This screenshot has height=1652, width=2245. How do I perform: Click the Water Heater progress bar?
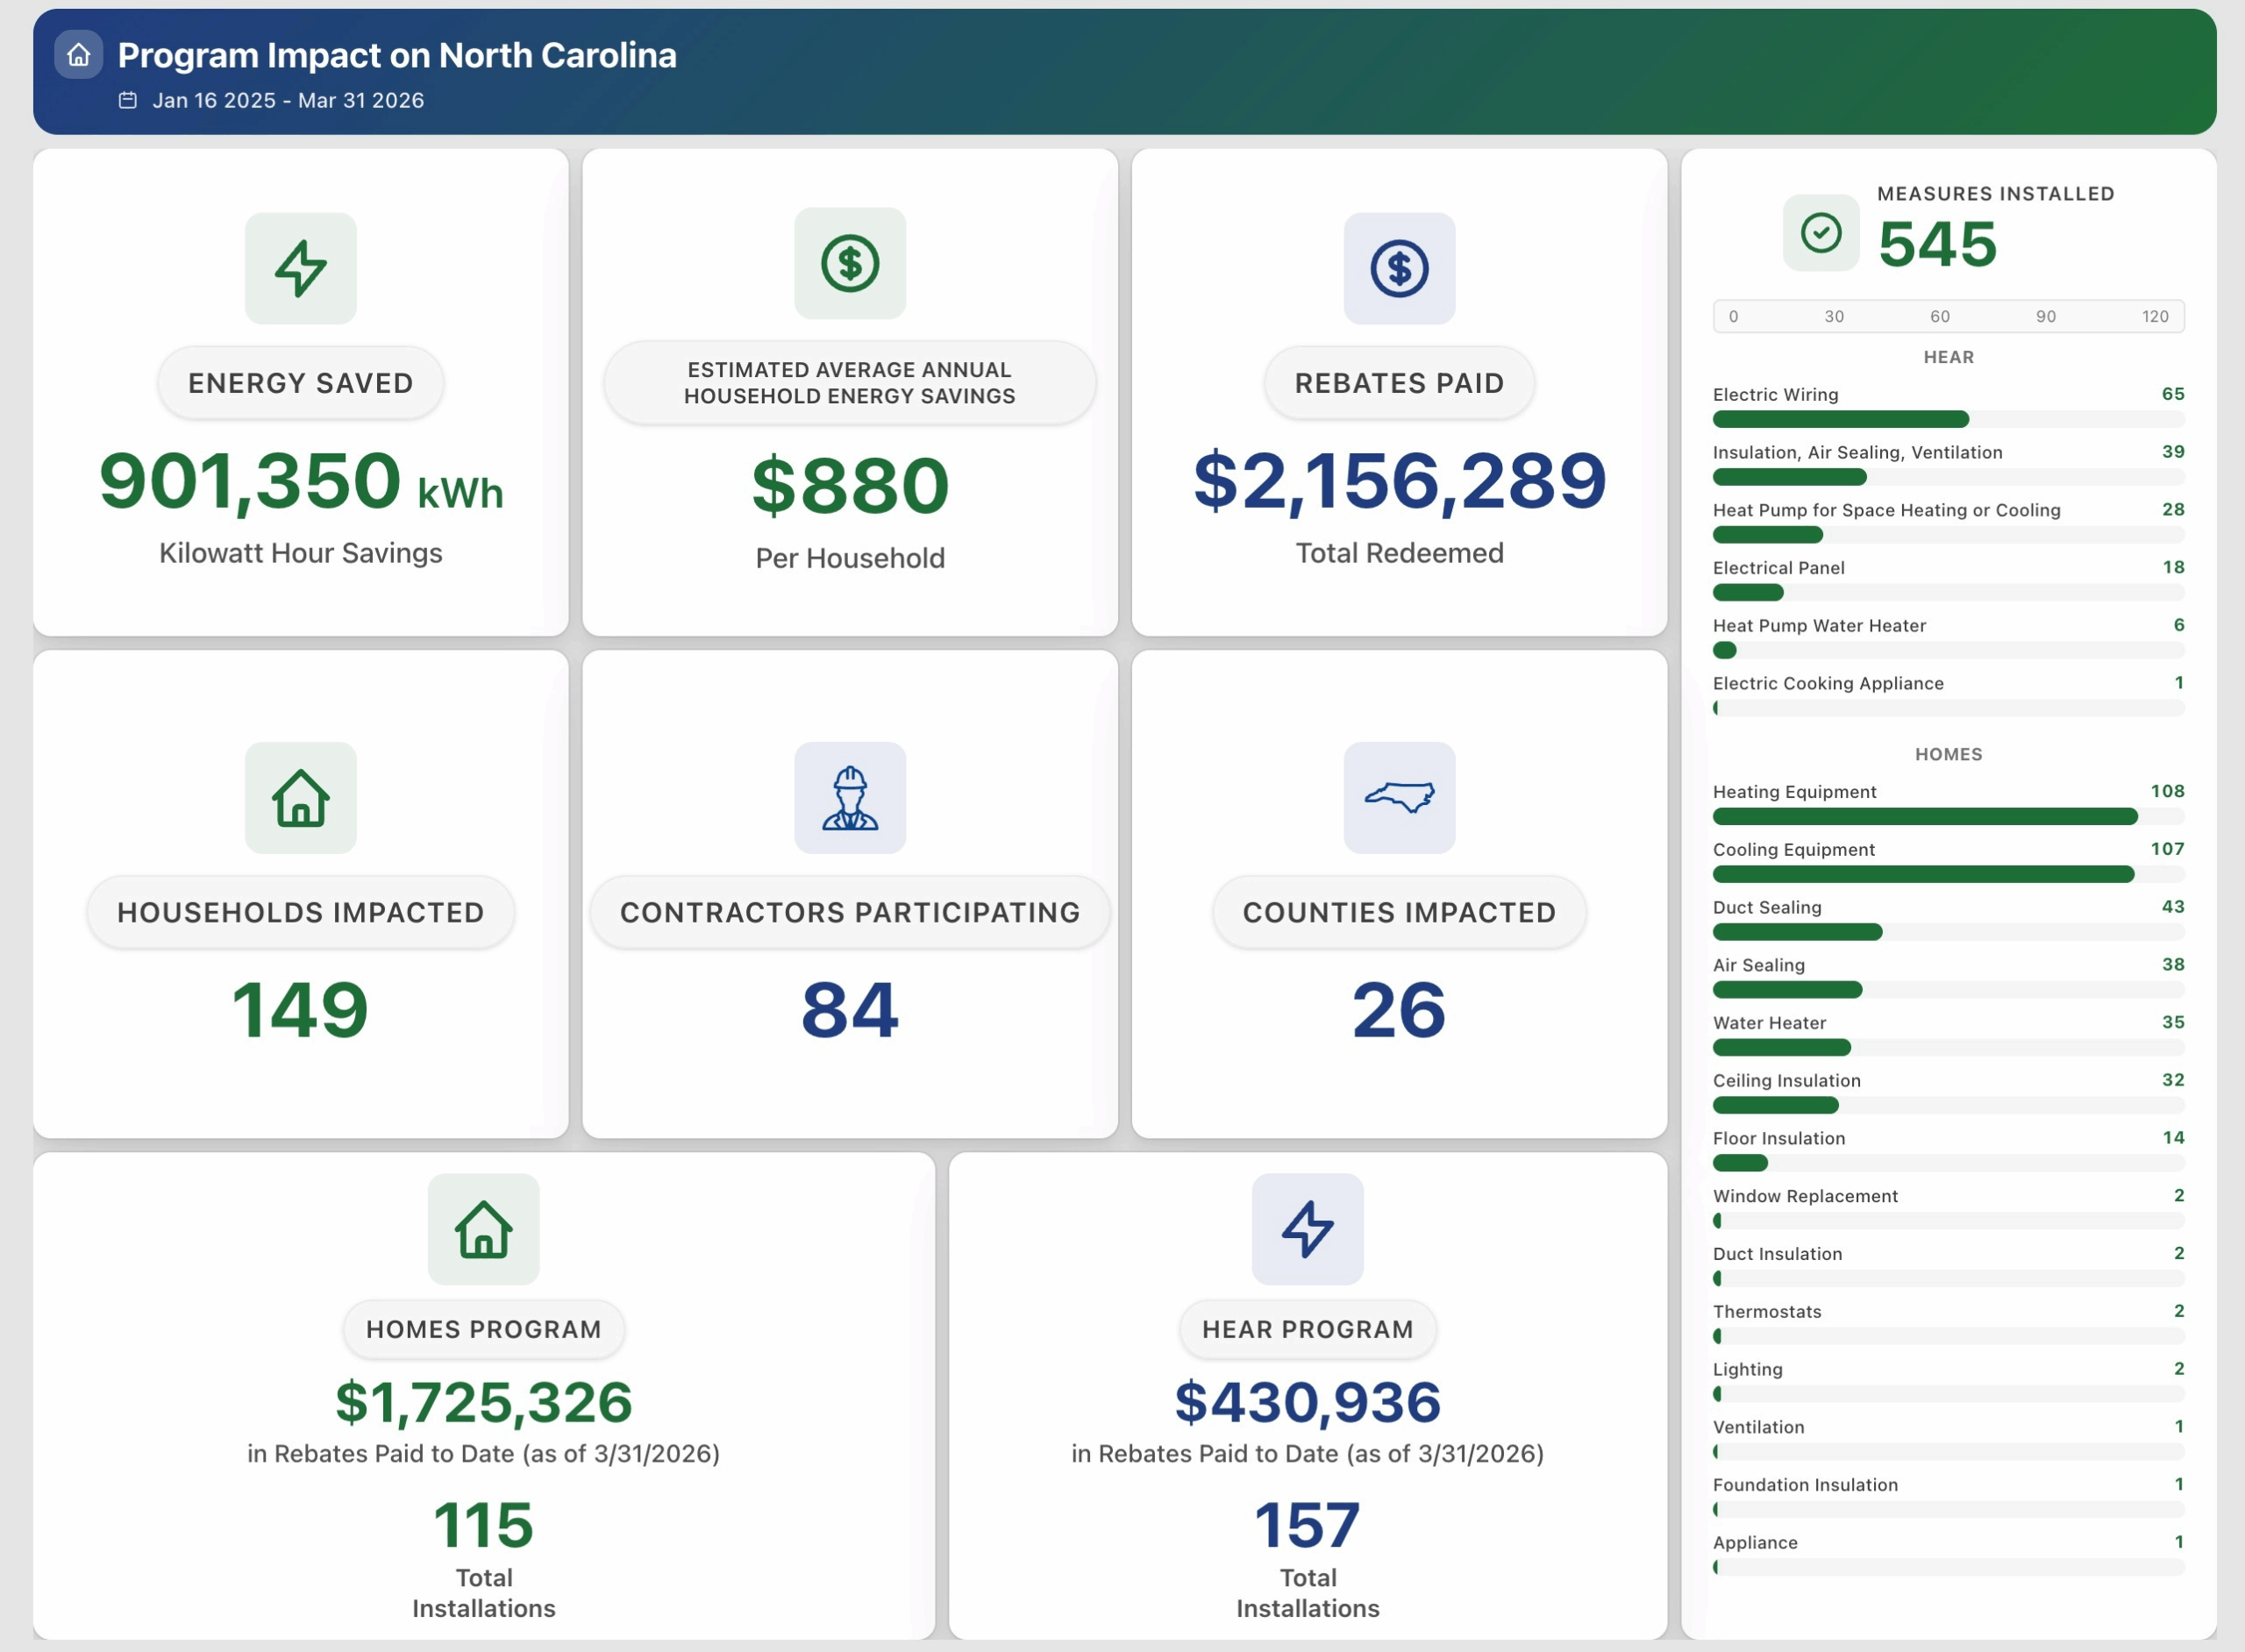pos(1948,1047)
